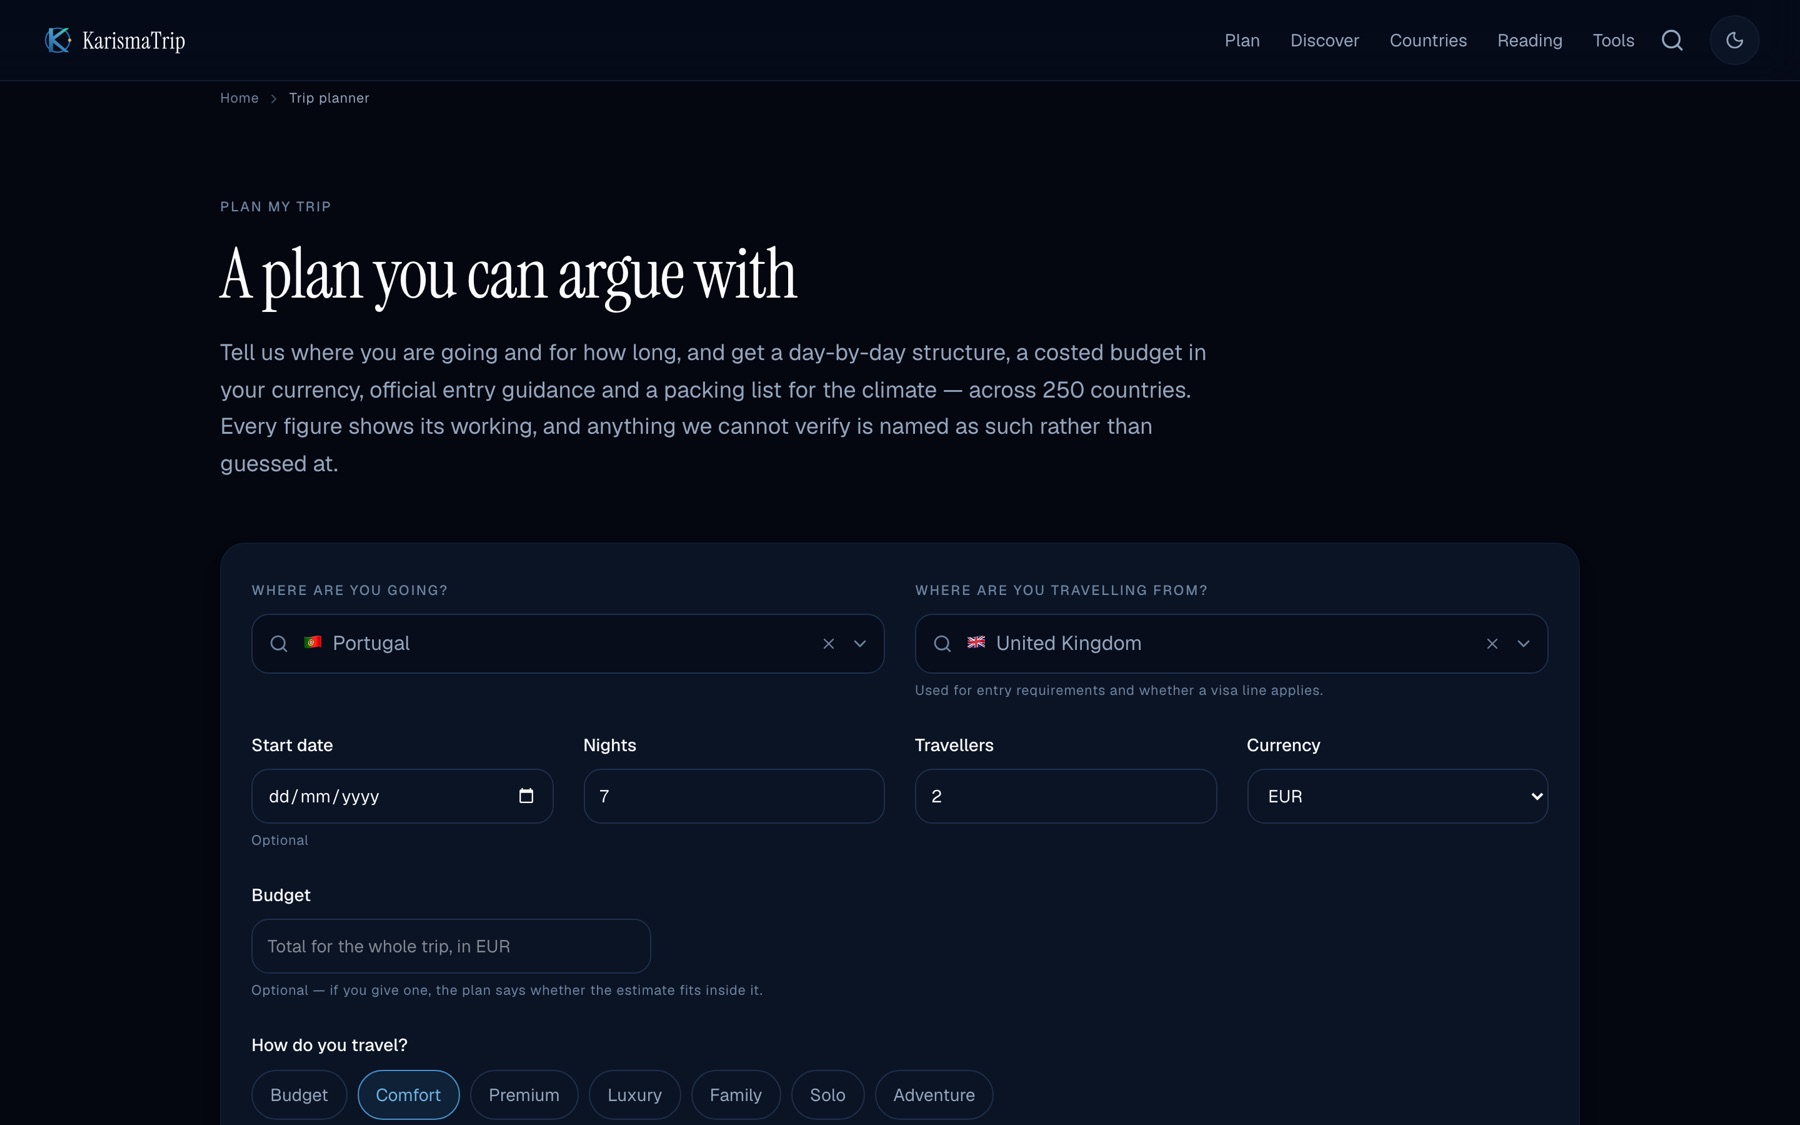
Task: Click the Portugal destination text
Action: click(371, 643)
